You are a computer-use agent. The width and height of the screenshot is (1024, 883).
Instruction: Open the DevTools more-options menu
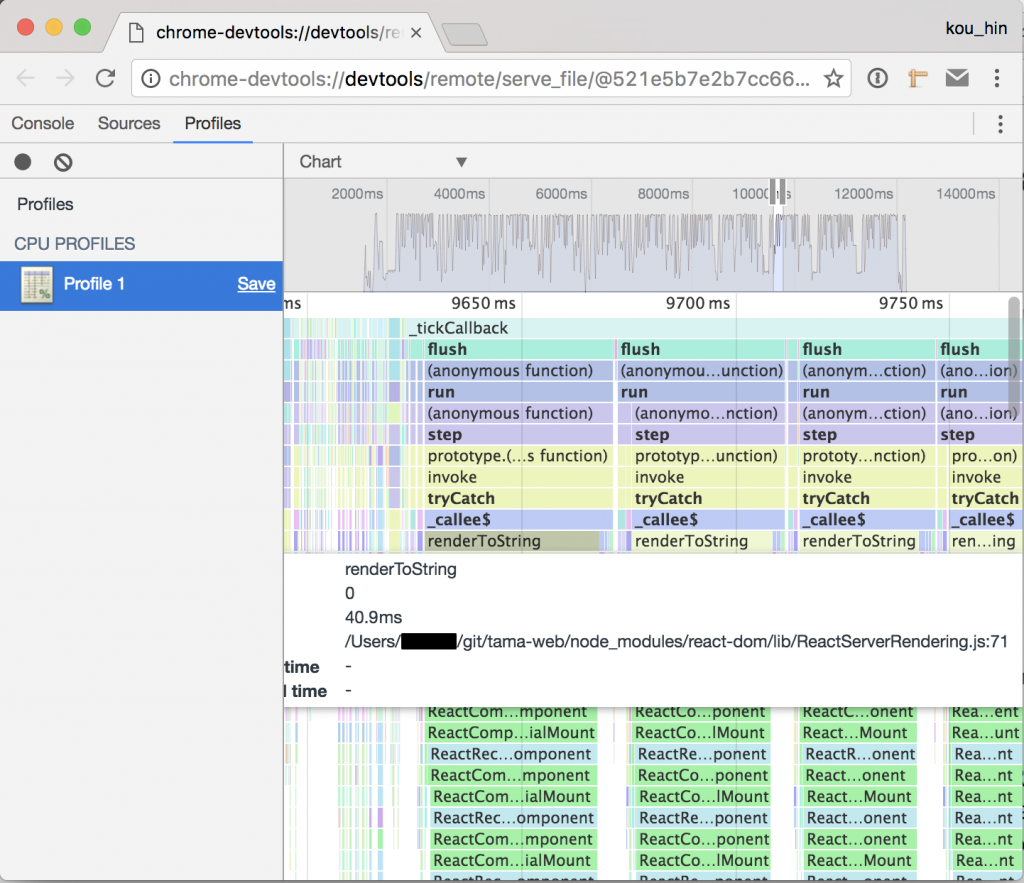[x=1001, y=122]
